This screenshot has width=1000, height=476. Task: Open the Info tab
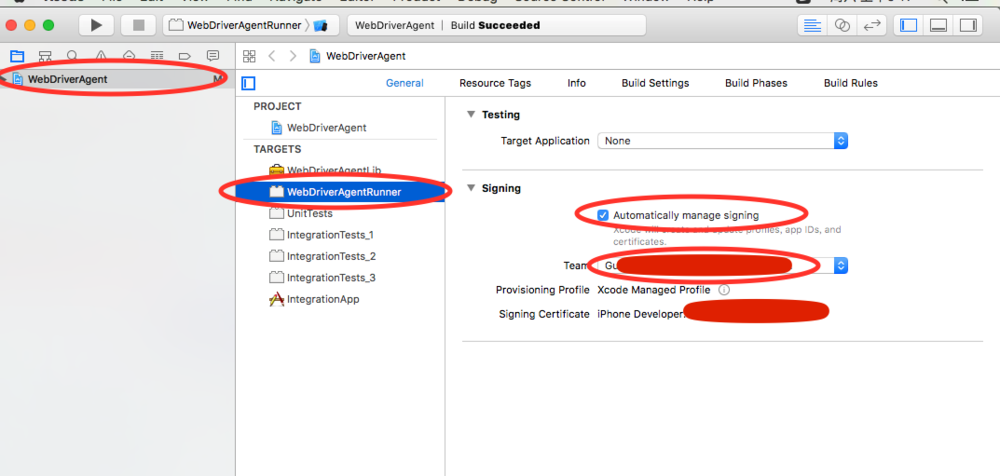tap(577, 83)
